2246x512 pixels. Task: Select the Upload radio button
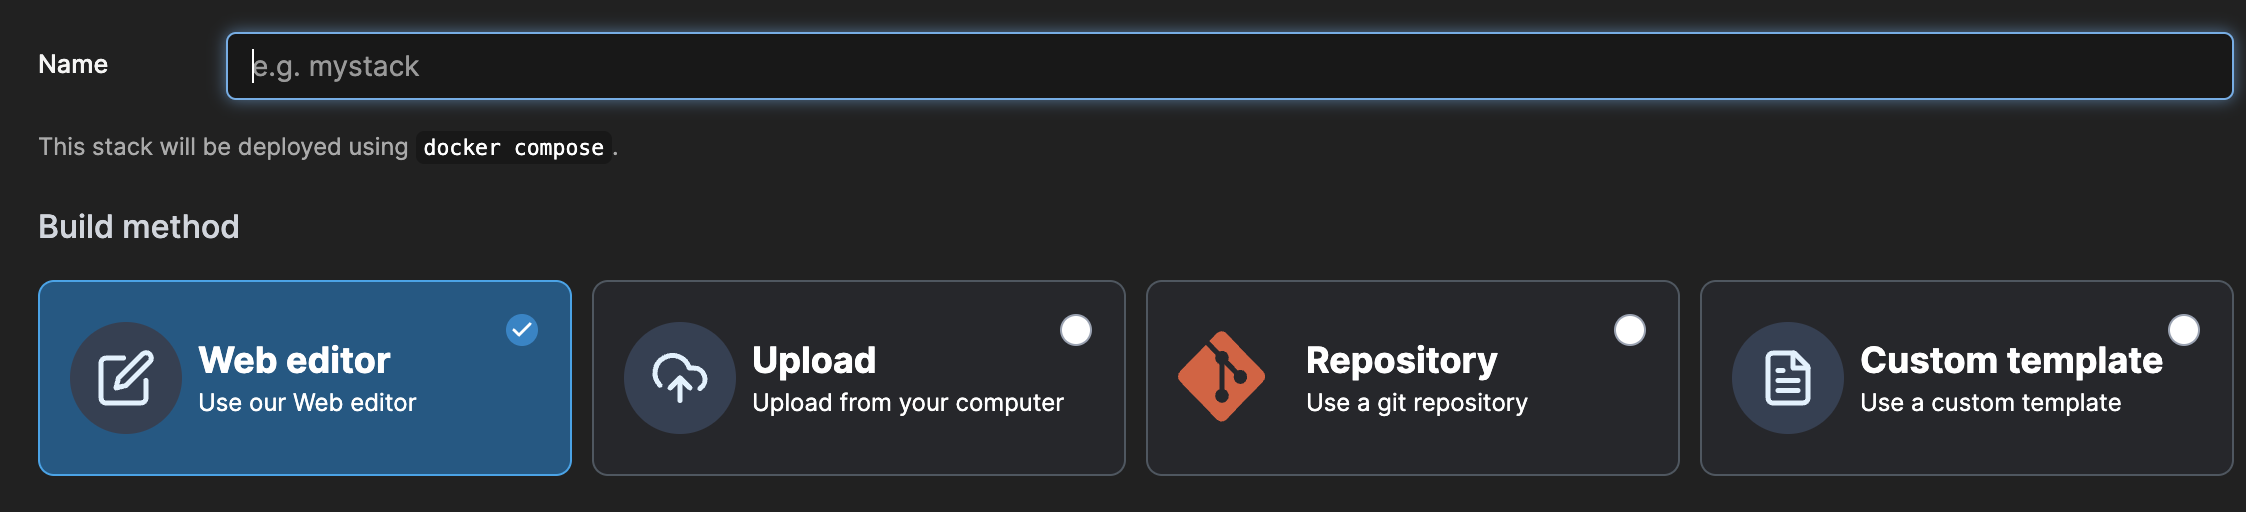pyautogui.click(x=1076, y=330)
